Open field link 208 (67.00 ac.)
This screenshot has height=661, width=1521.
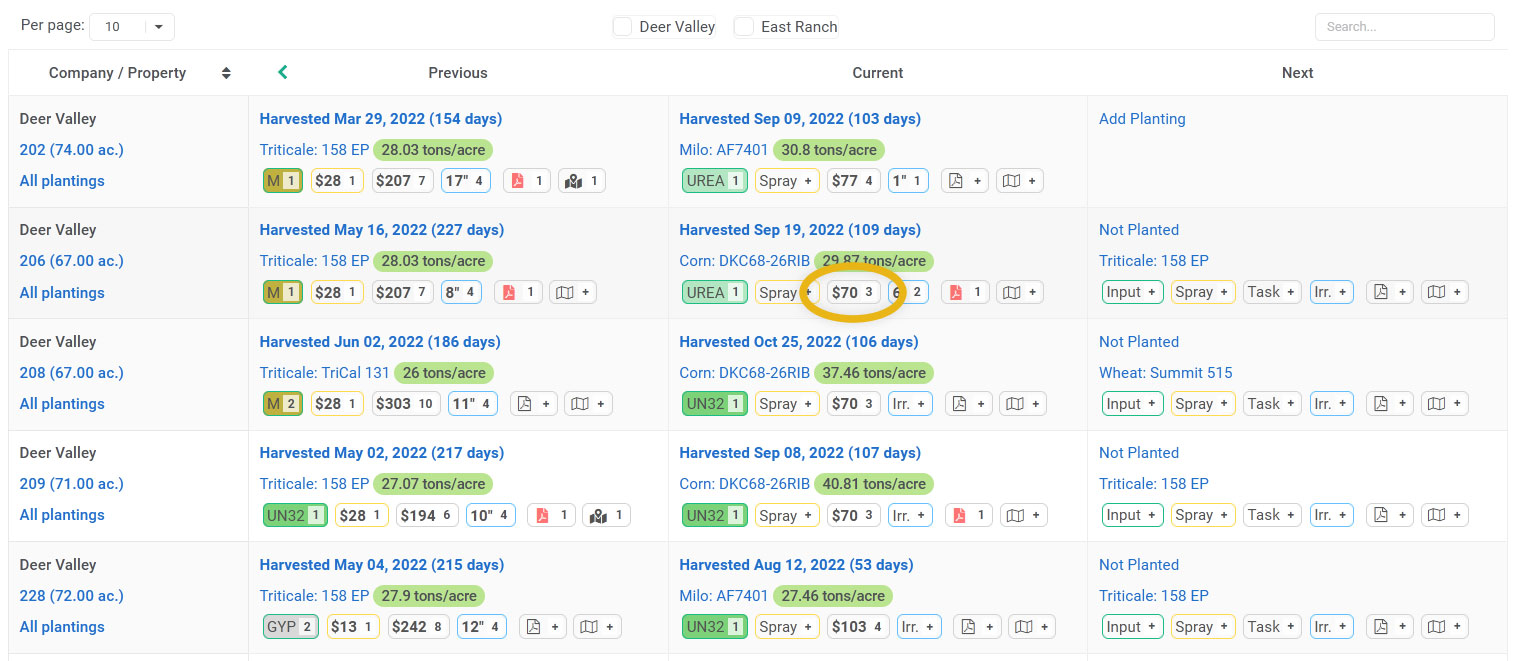pos(72,373)
